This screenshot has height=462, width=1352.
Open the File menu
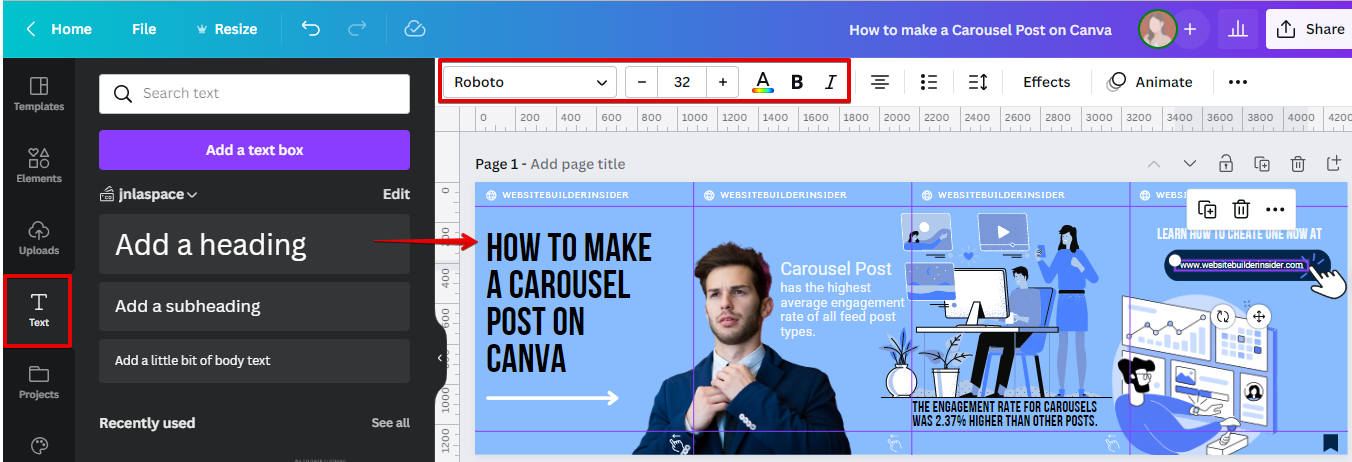144,29
